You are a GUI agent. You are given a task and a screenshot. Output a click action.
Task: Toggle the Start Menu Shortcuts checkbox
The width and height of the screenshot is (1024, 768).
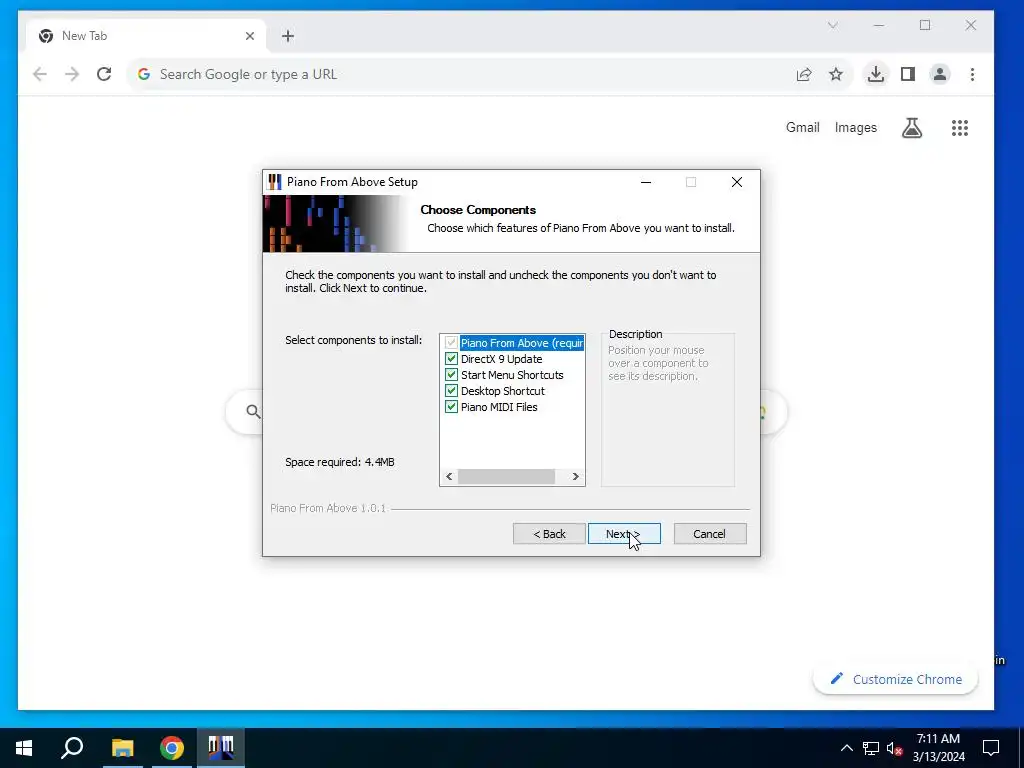(451, 375)
